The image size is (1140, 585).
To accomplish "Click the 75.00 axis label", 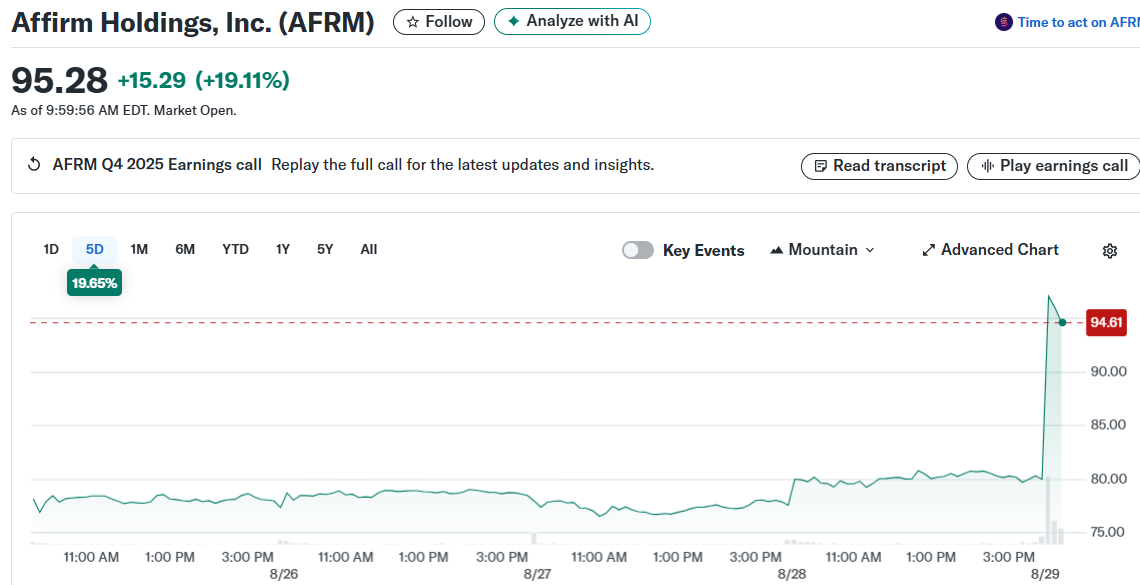I will tap(1108, 532).
